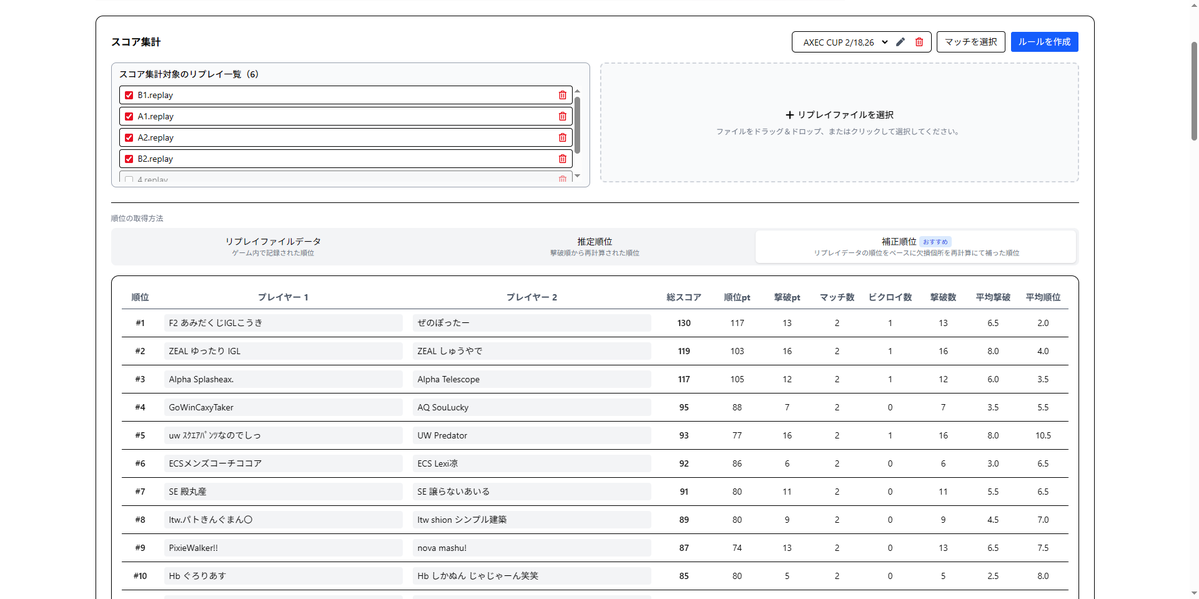Click player field nova mashu!
Viewport: 1199px width, 599px height.
click(x=531, y=548)
